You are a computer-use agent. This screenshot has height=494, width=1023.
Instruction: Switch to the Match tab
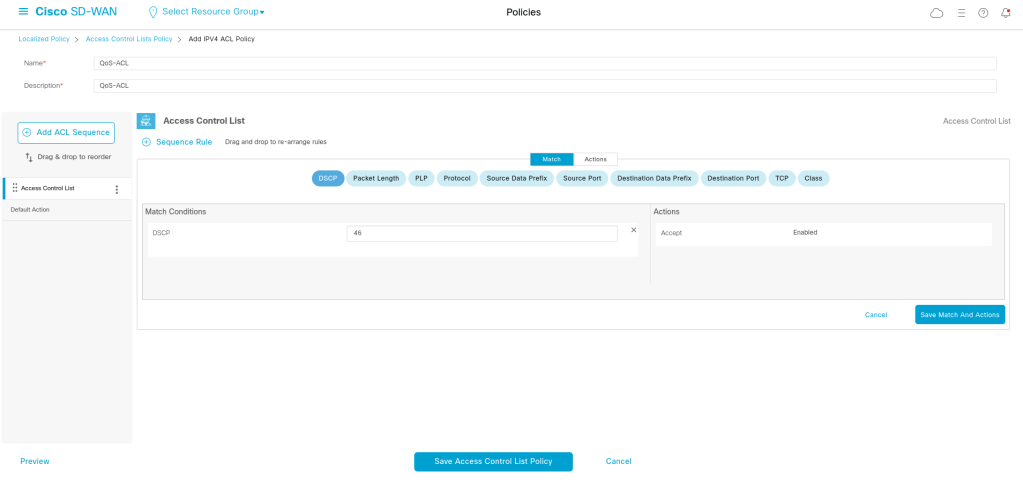pyautogui.click(x=551, y=159)
